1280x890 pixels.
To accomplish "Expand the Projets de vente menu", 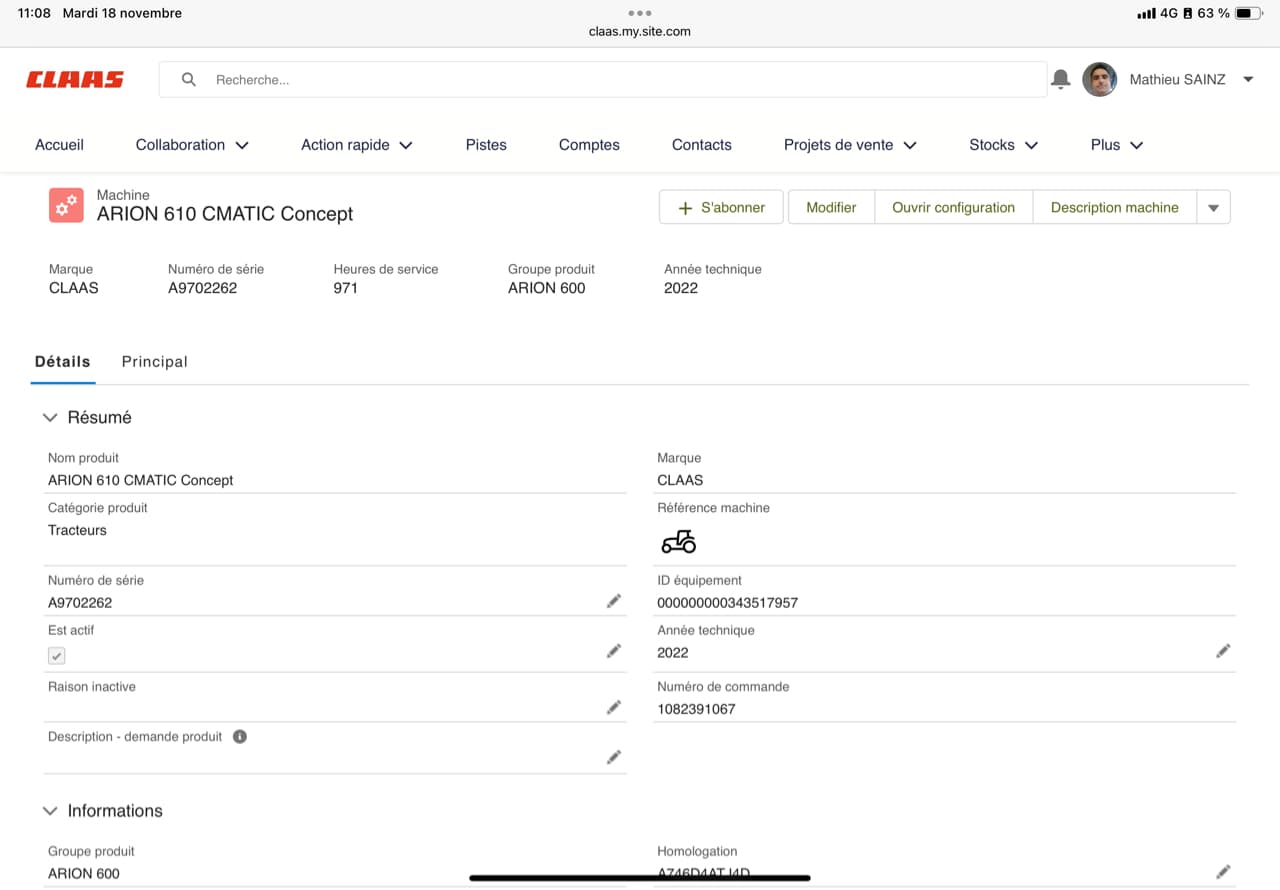I will [850, 145].
